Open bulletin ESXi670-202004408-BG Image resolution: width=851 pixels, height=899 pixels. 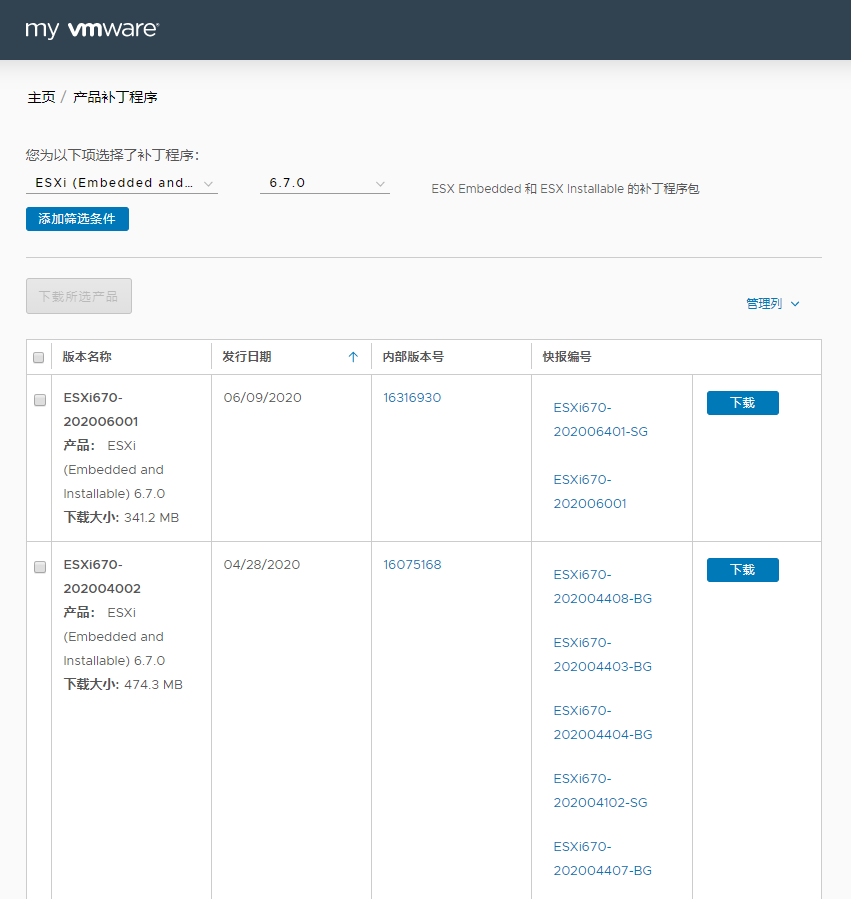pyautogui.click(x=603, y=587)
